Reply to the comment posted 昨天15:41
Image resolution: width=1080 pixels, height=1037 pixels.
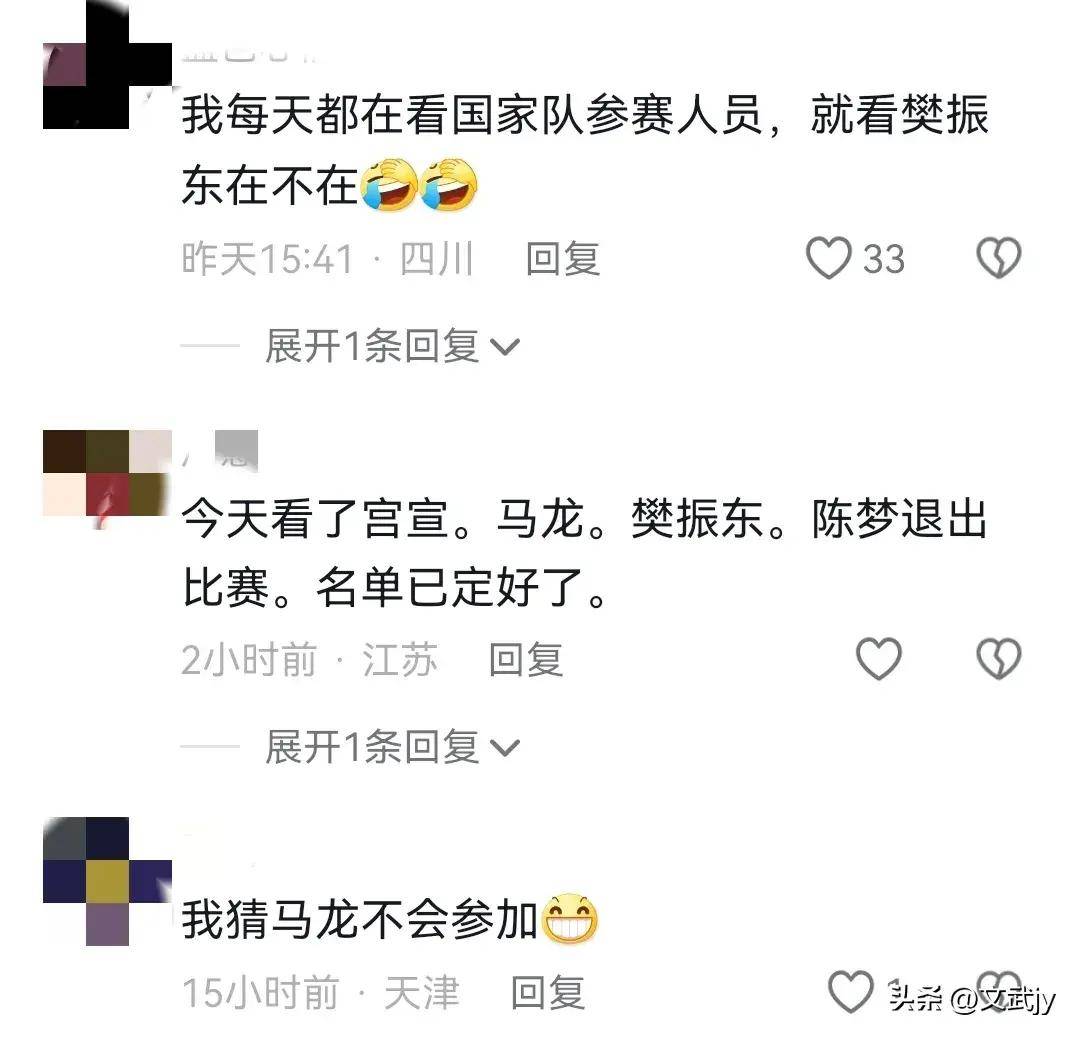pos(563,260)
